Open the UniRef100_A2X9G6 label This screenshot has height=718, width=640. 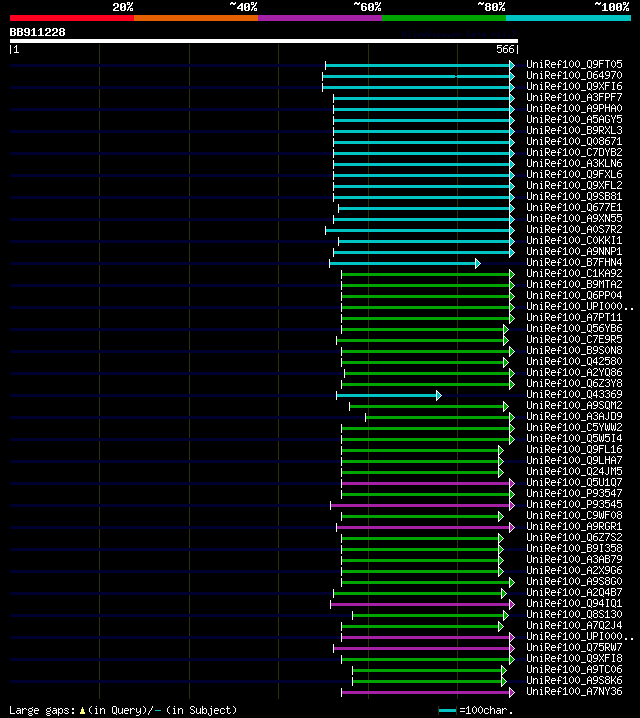point(574,570)
